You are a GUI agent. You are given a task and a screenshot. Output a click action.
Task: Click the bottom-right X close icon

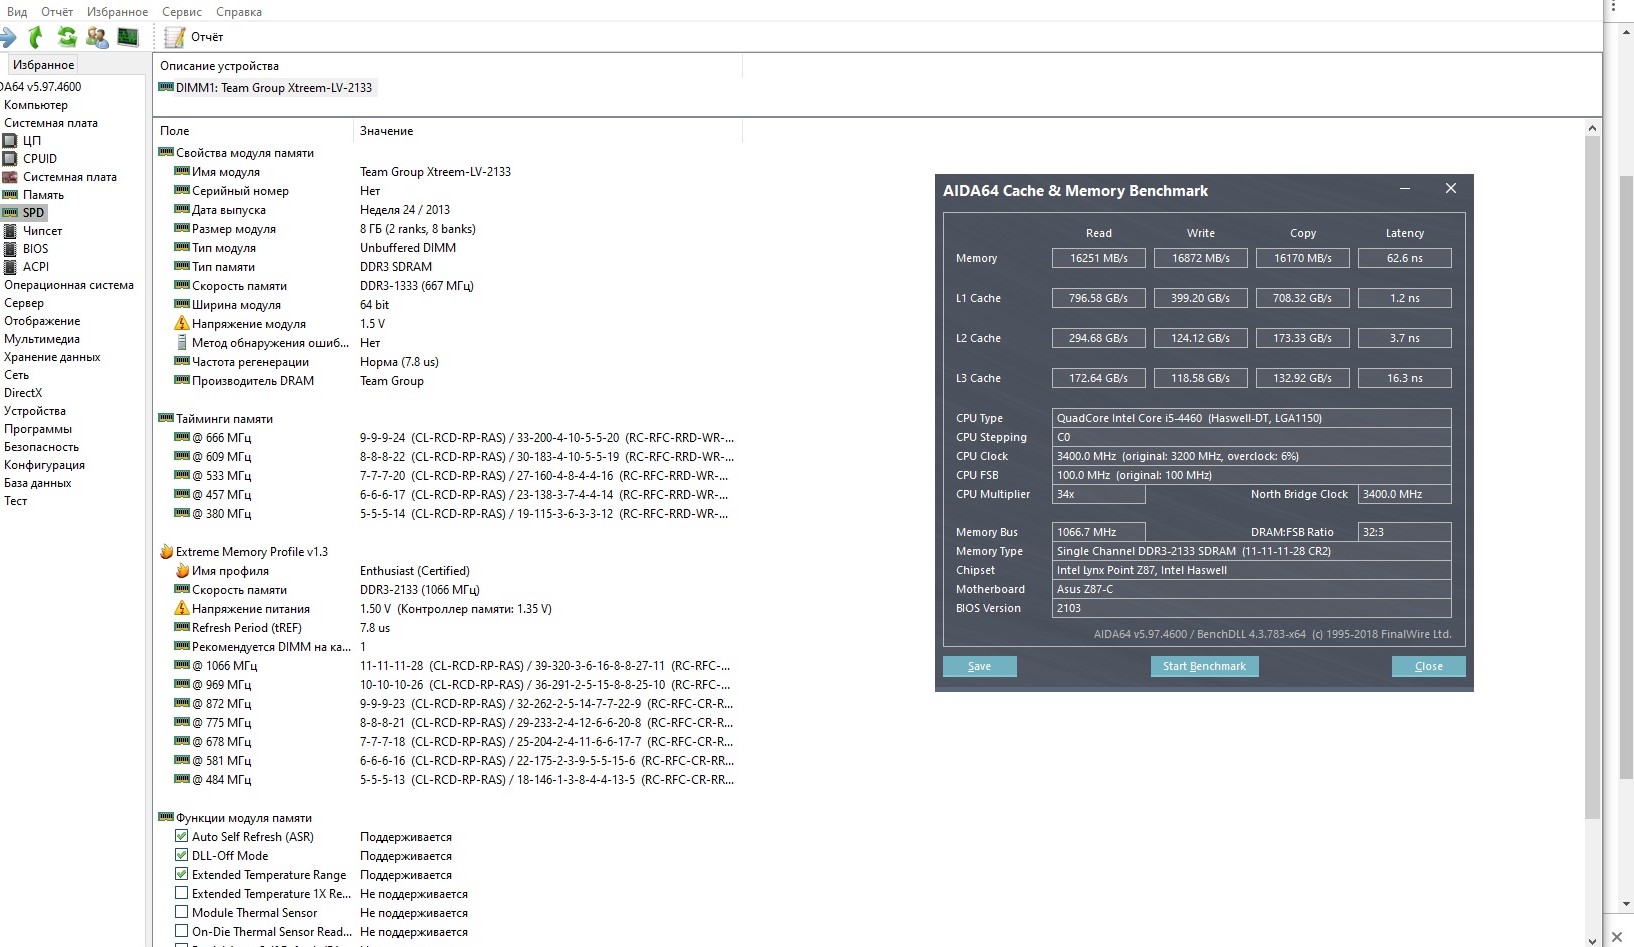pyautogui.click(x=1617, y=937)
